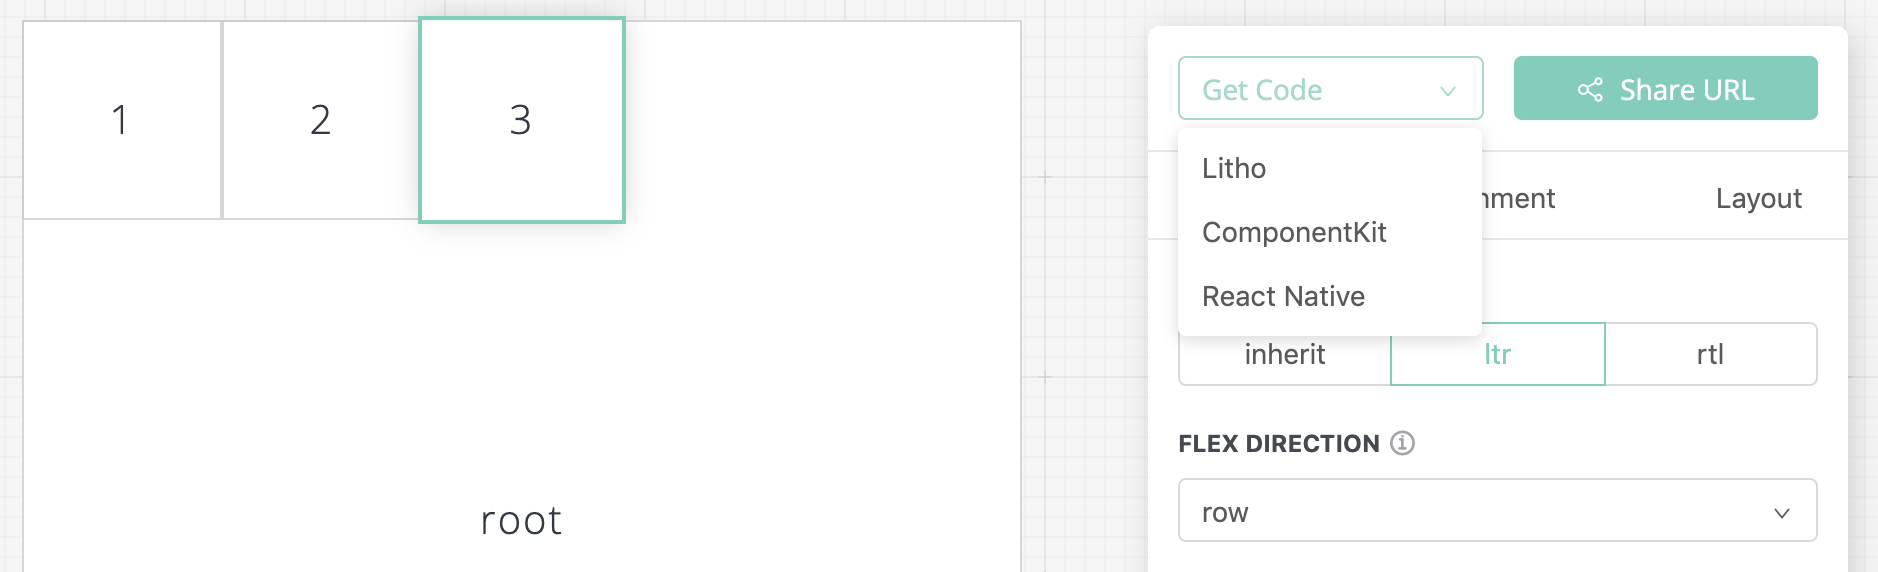Viewport: 1878px width, 572px height.
Task: Open the partially hidden Alignment tab
Action: click(x=1519, y=198)
